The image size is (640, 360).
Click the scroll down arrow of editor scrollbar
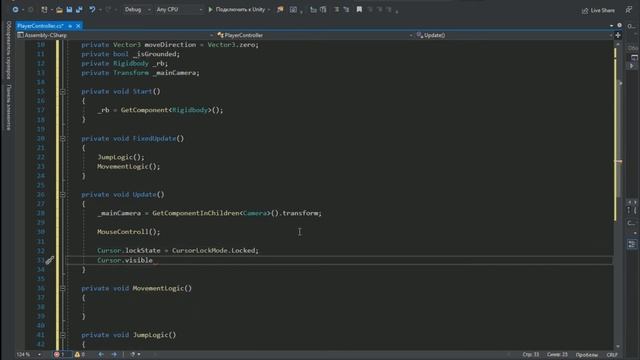[618, 346]
